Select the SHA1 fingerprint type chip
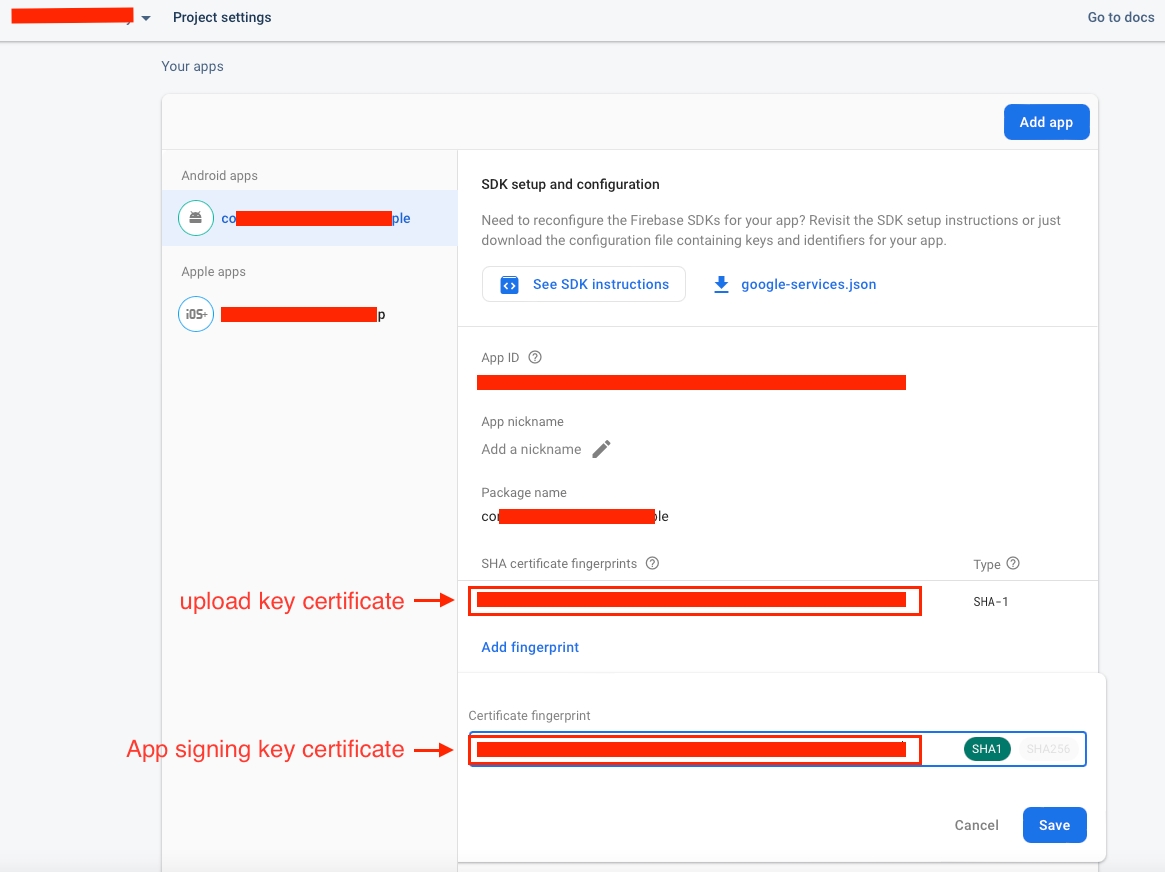The height and width of the screenshot is (872, 1165). click(987, 749)
